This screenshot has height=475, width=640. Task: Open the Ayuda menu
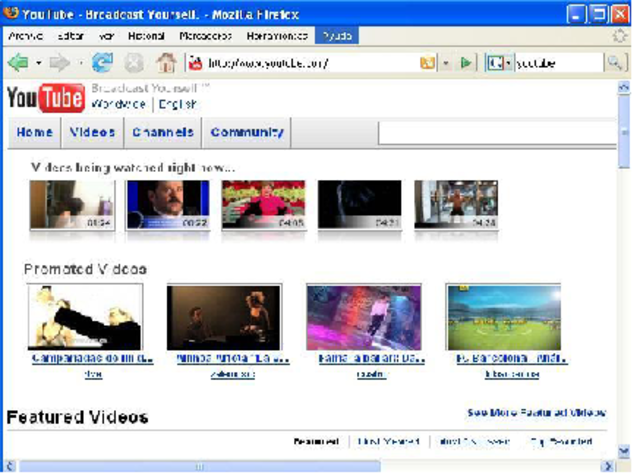pos(337,36)
